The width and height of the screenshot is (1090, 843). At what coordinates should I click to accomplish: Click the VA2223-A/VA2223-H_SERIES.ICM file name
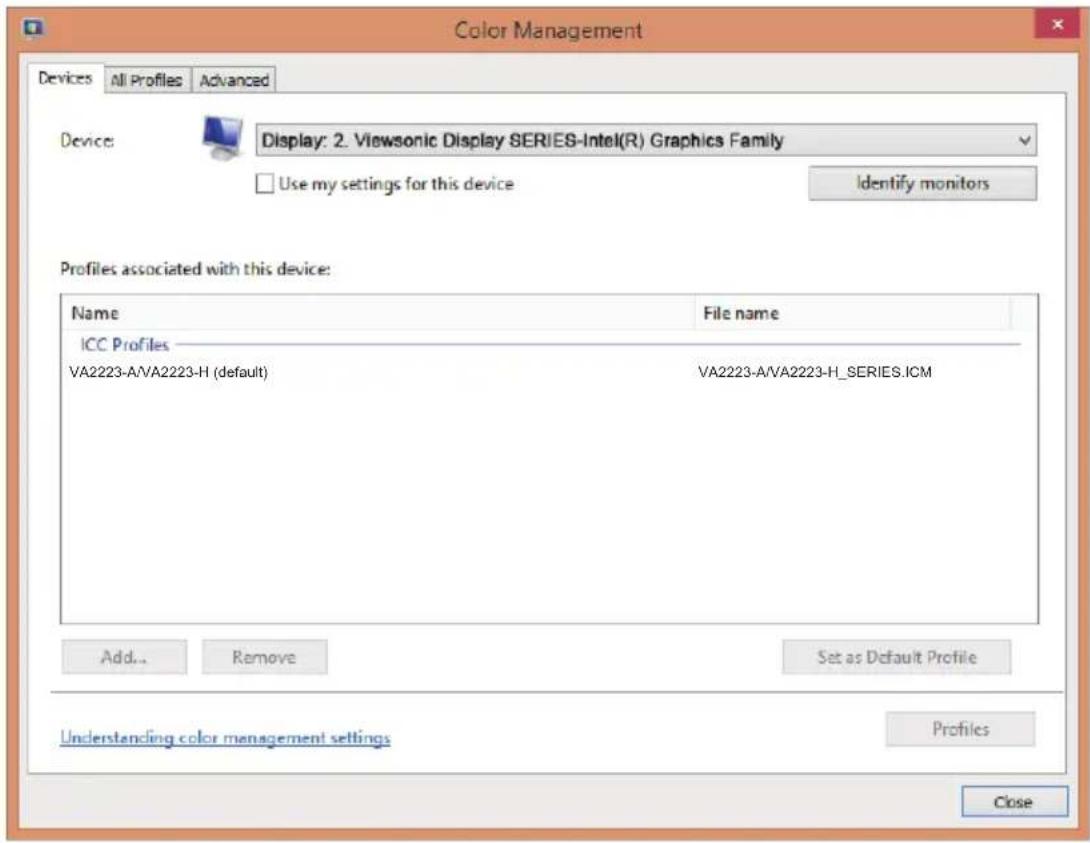[815, 372]
